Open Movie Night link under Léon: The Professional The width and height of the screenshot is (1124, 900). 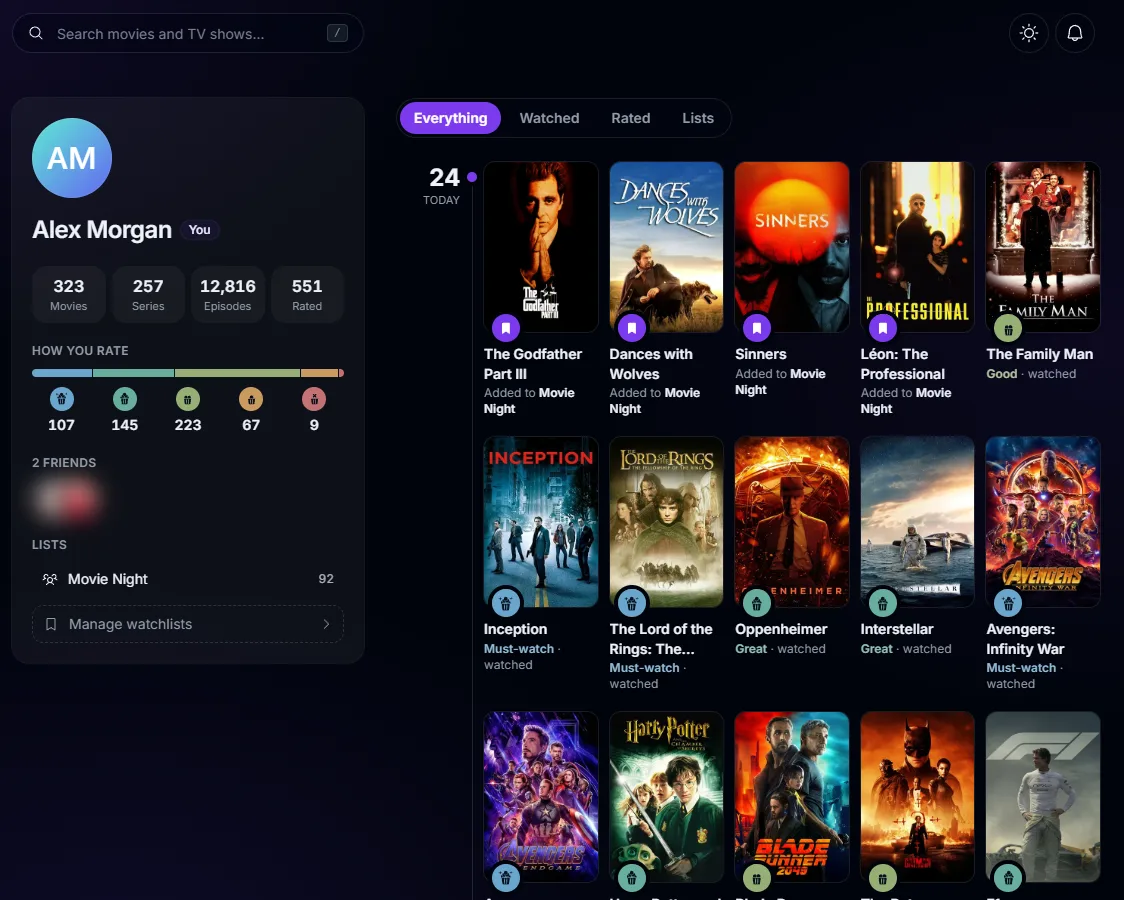tap(906, 401)
